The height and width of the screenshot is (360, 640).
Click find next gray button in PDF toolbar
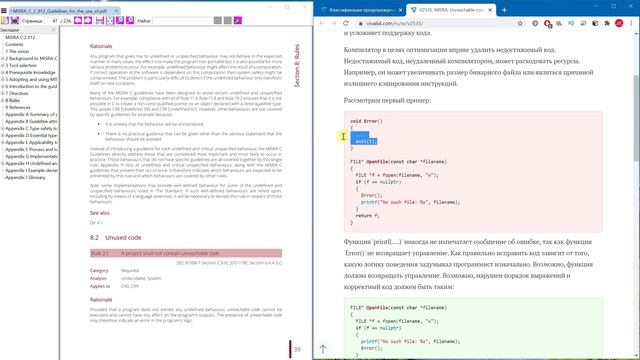tap(228, 20)
